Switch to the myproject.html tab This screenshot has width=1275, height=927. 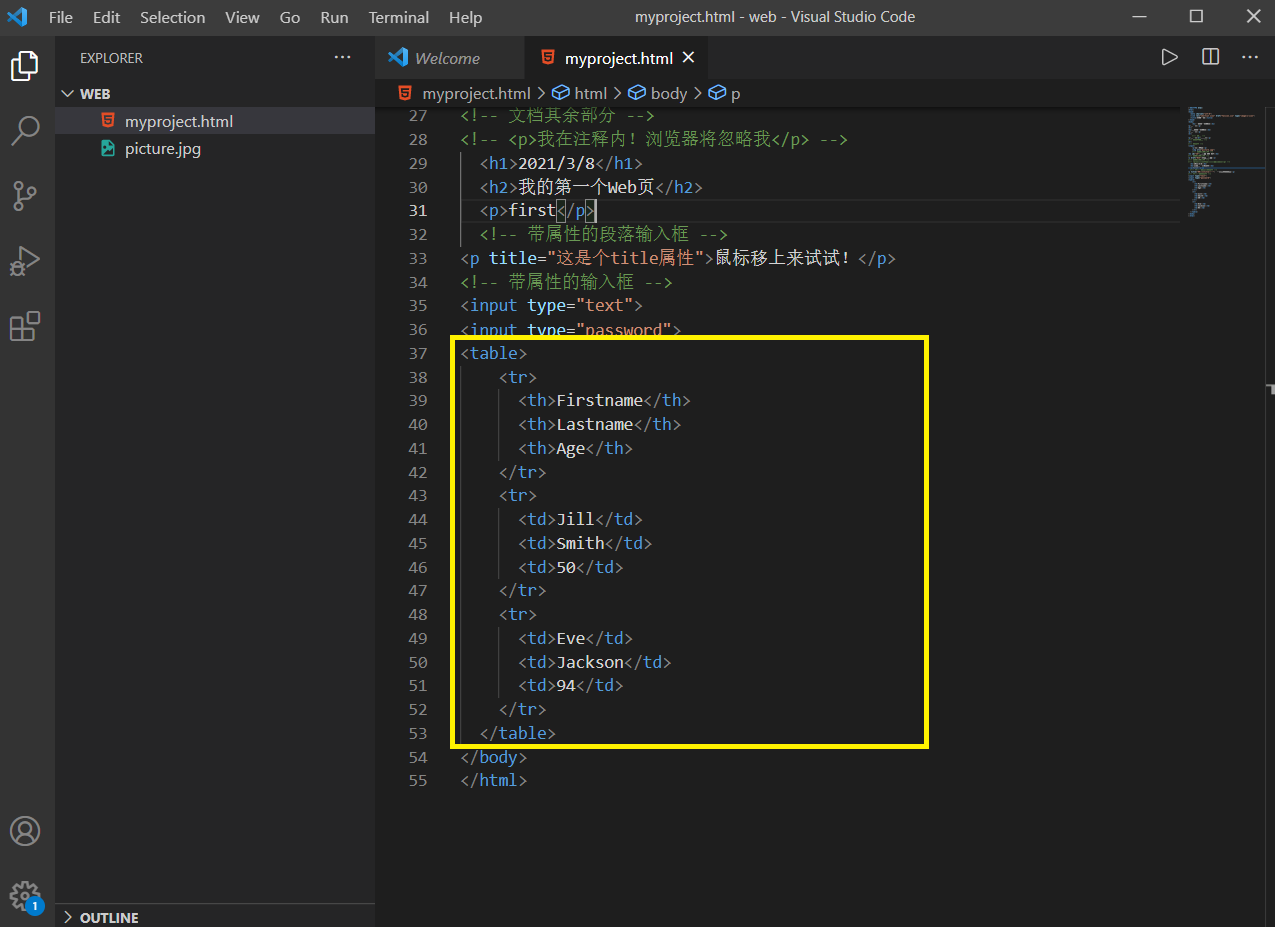pyautogui.click(x=614, y=58)
